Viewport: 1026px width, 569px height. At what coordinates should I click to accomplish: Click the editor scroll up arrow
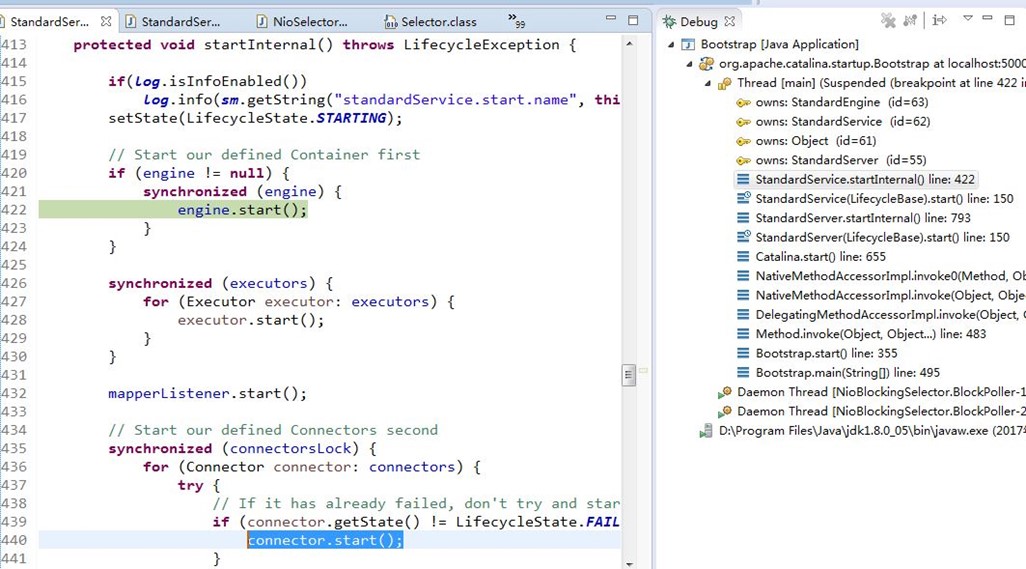point(629,44)
